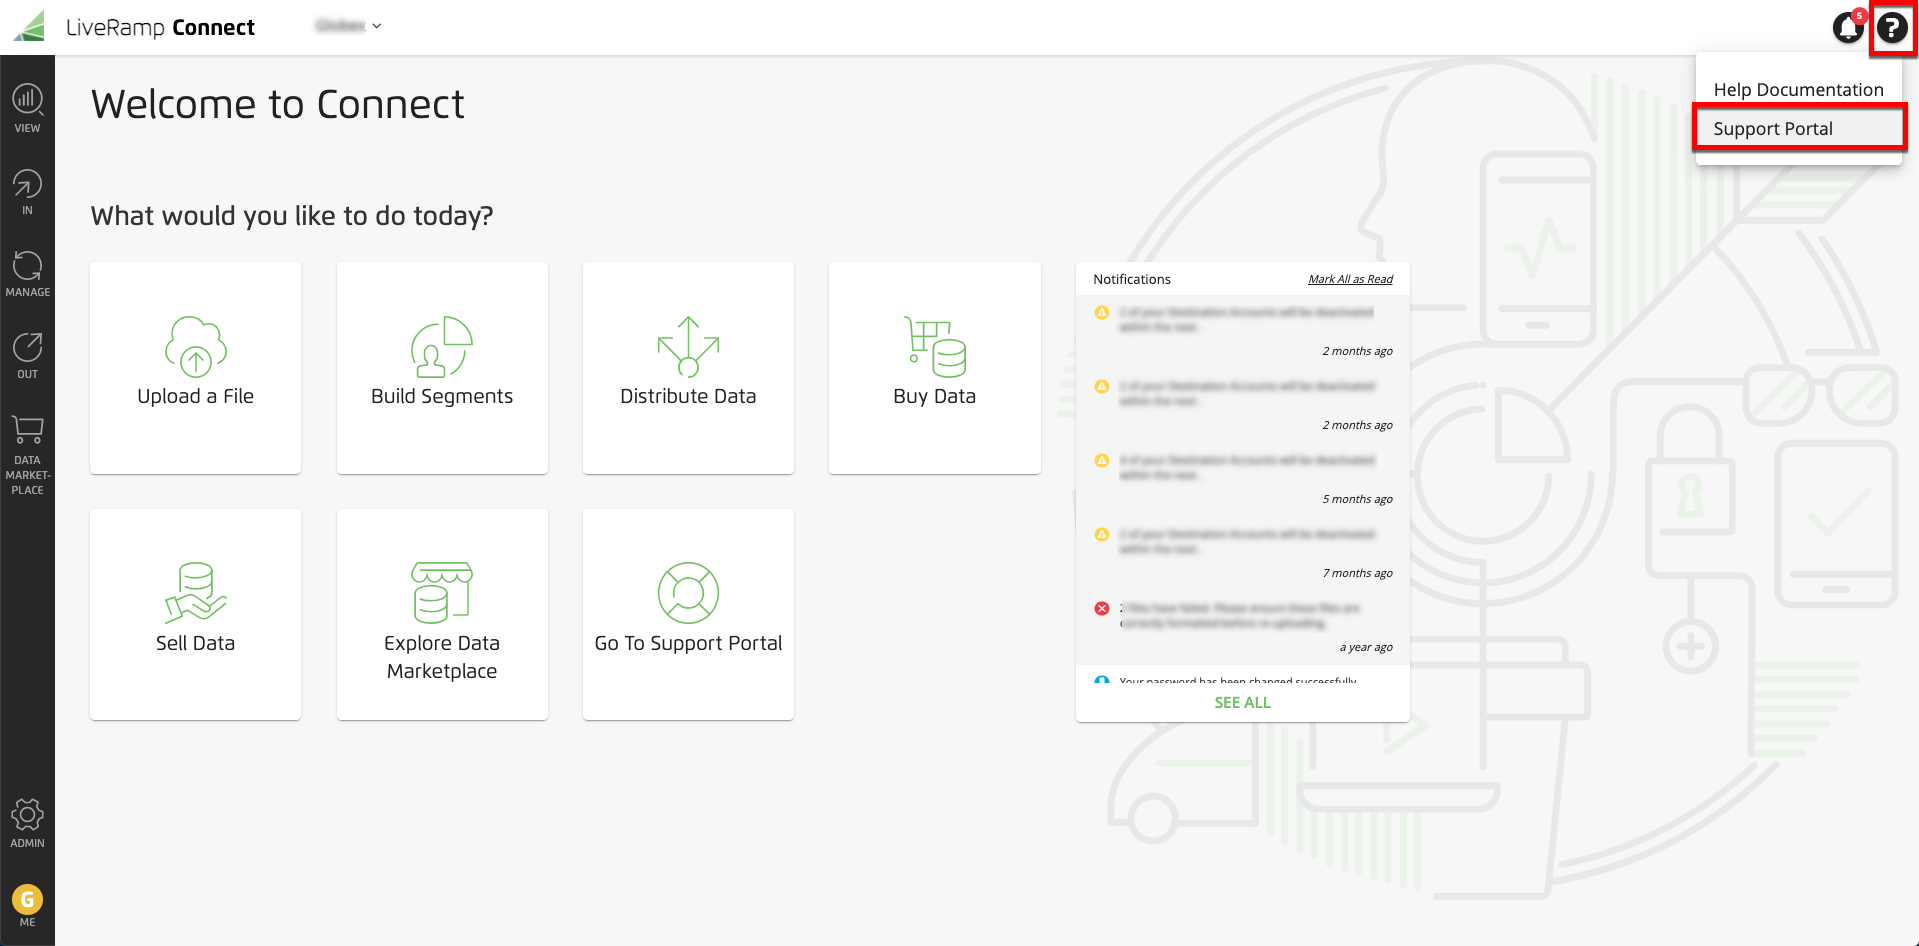Viewport: 1919px width, 946px height.
Task: Click the Buy Data card
Action: pyautogui.click(x=935, y=368)
